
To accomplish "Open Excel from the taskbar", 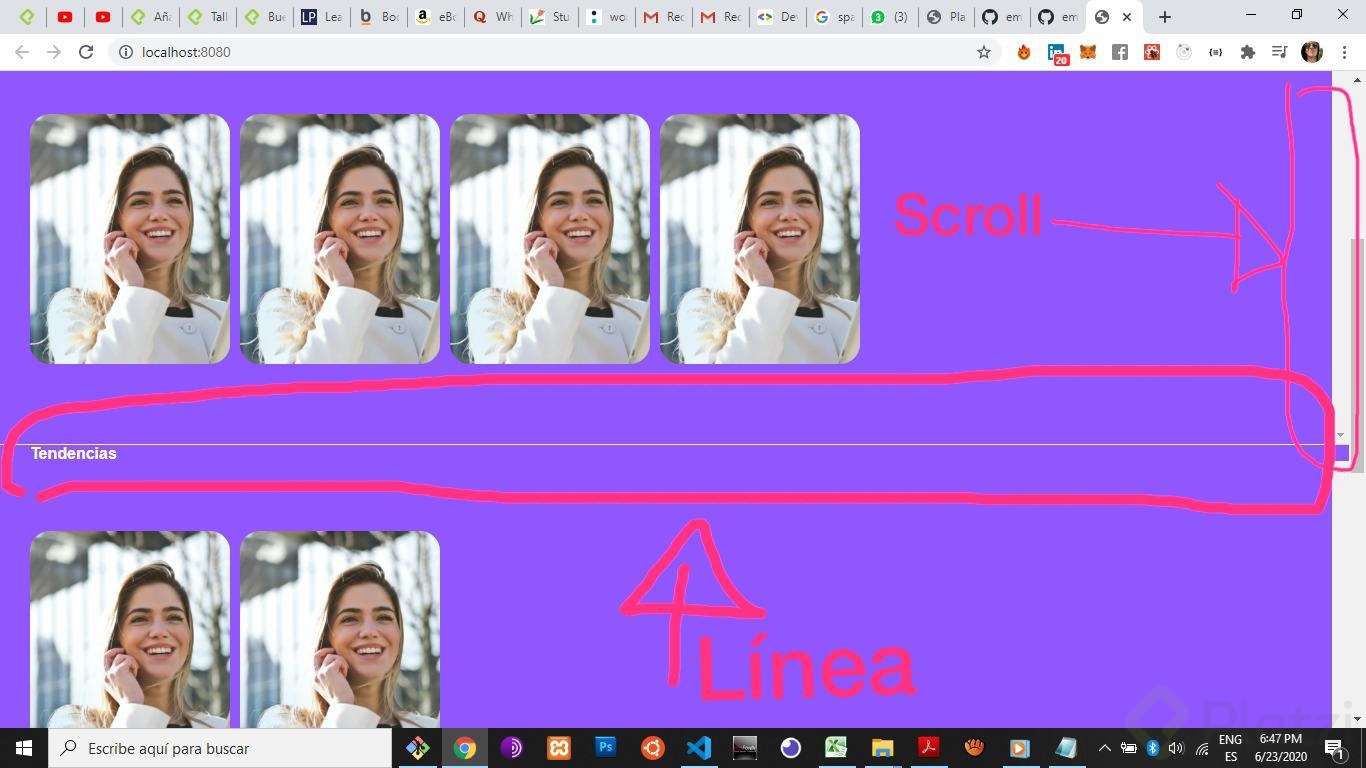I will coord(836,748).
